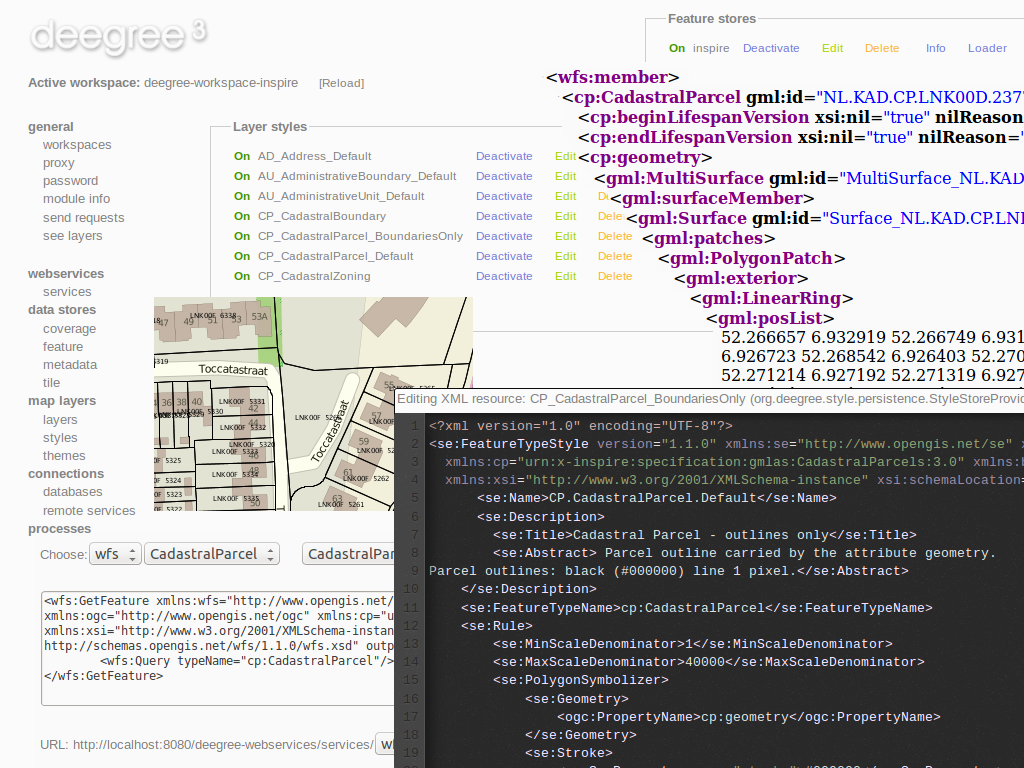The height and width of the screenshot is (768, 1024).
Task: Deactivate the AU_AdministrativeBoundary_Default style
Action: tap(504, 176)
